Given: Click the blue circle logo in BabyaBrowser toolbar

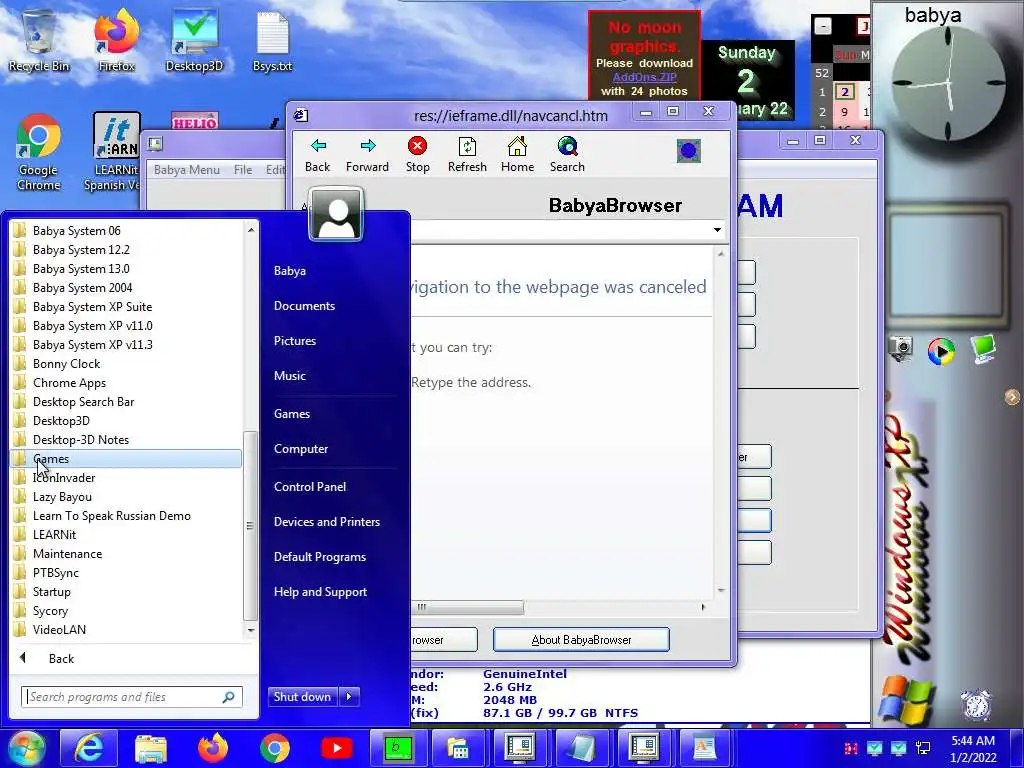Looking at the screenshot, I should [688, 151].
